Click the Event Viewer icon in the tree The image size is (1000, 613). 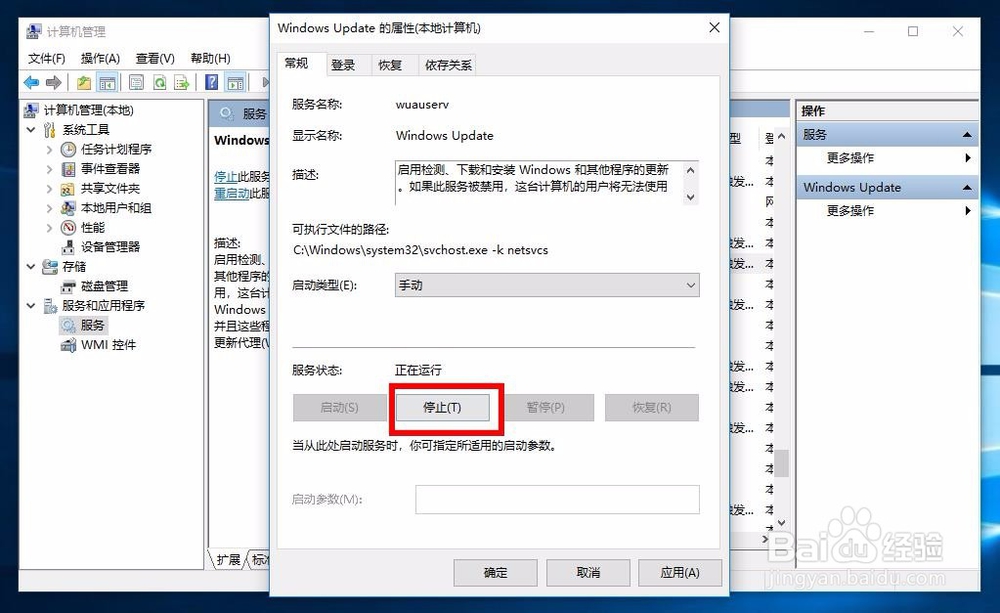pyautogui.click(x=68, y=169)
